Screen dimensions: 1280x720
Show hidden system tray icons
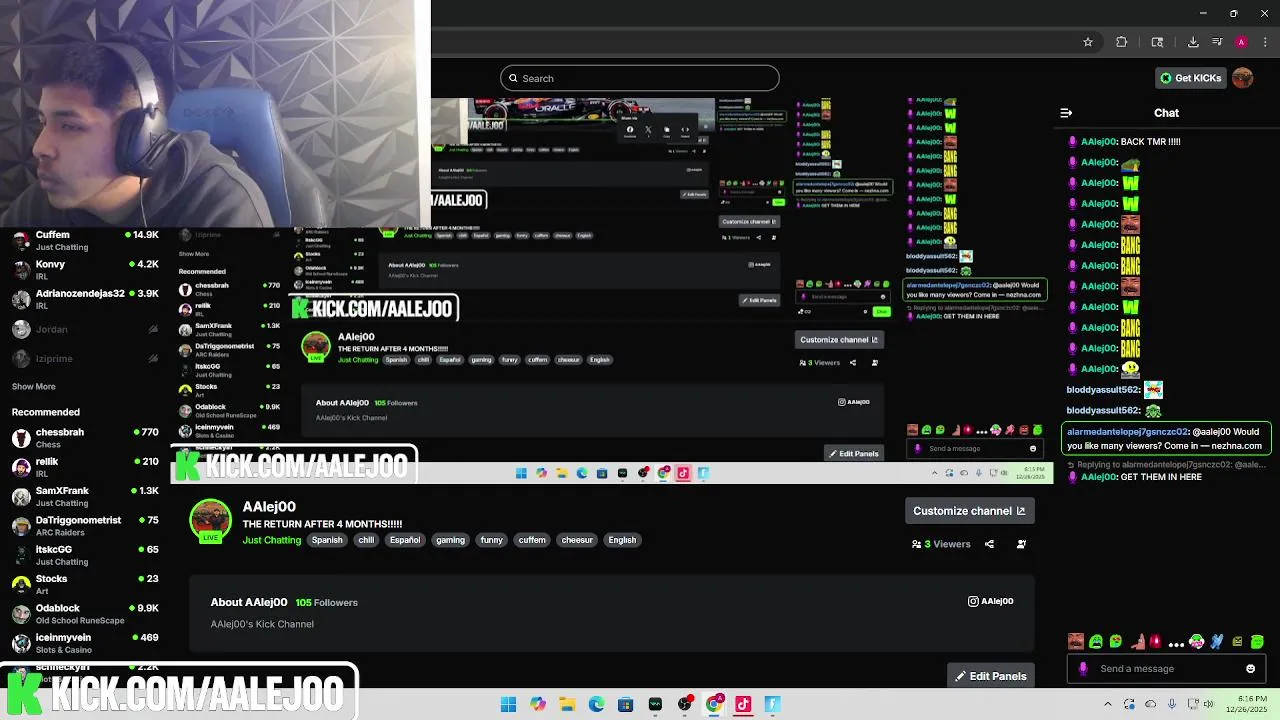click(1107, 704)
